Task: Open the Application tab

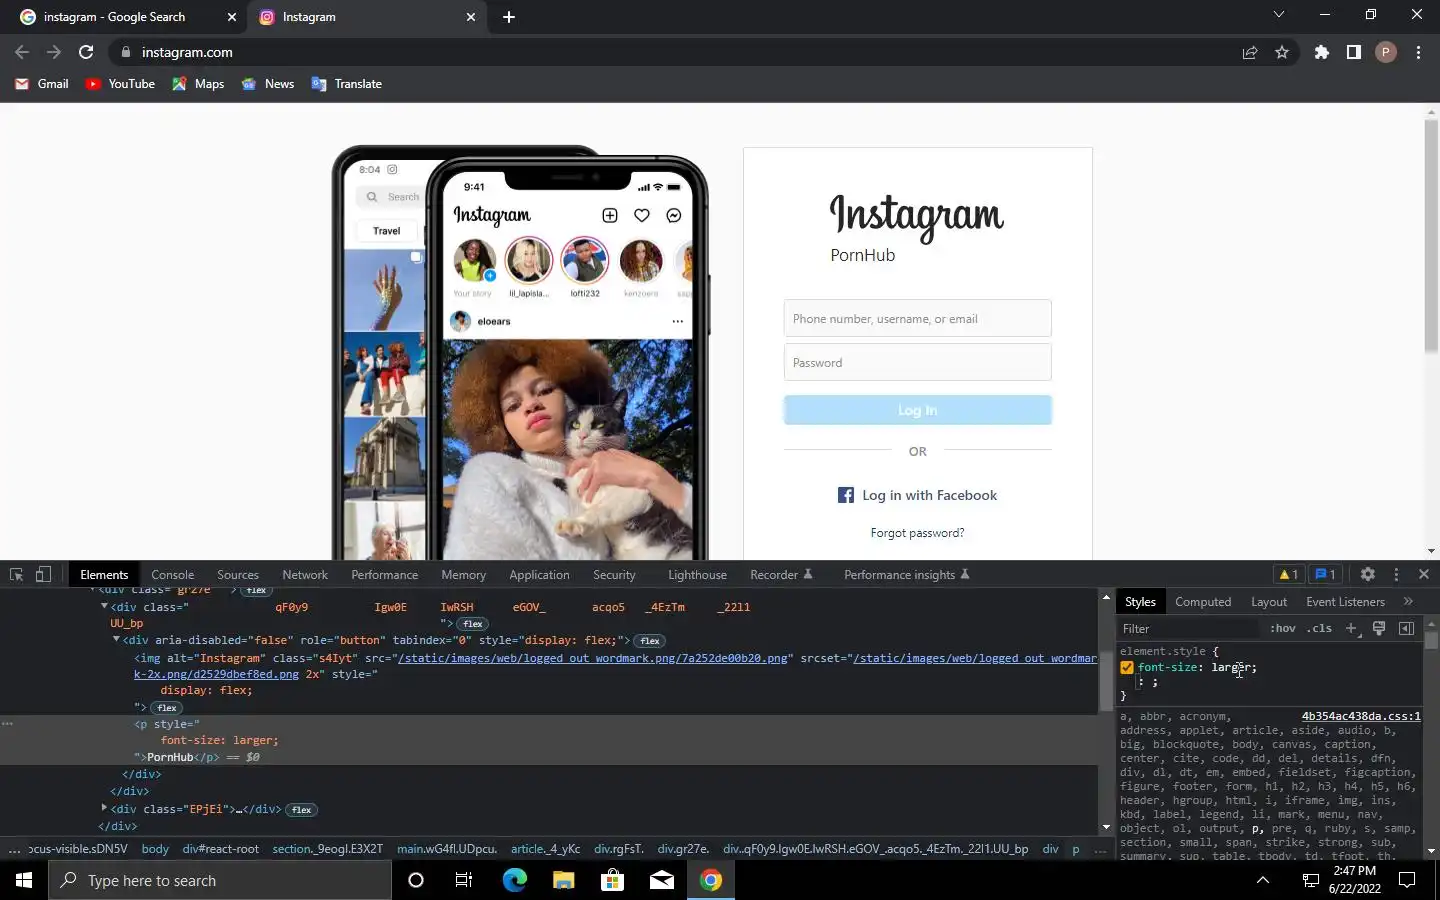Action: (539, 574)
